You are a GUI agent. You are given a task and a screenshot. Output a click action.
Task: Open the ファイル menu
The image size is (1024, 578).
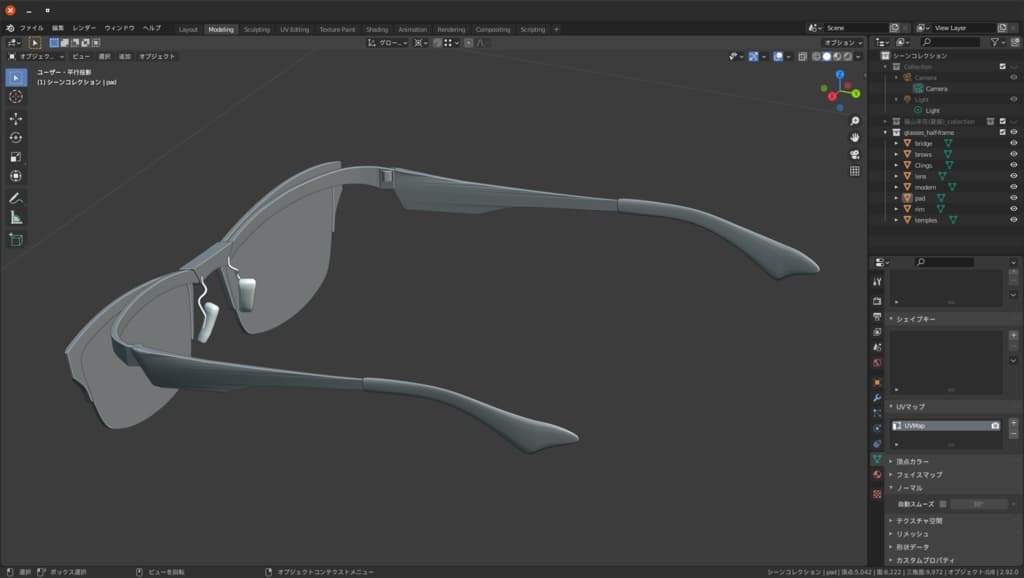pos(32,28)
